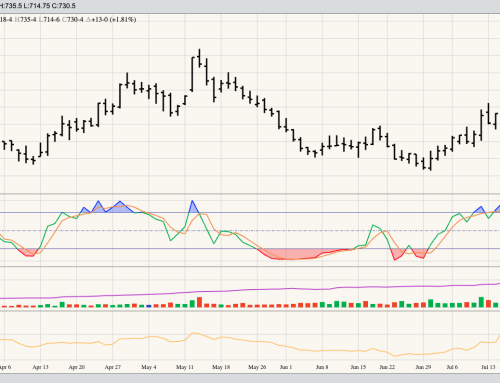
Task: Click the 'Apr 27' date axis label
Action: (113, 367)
